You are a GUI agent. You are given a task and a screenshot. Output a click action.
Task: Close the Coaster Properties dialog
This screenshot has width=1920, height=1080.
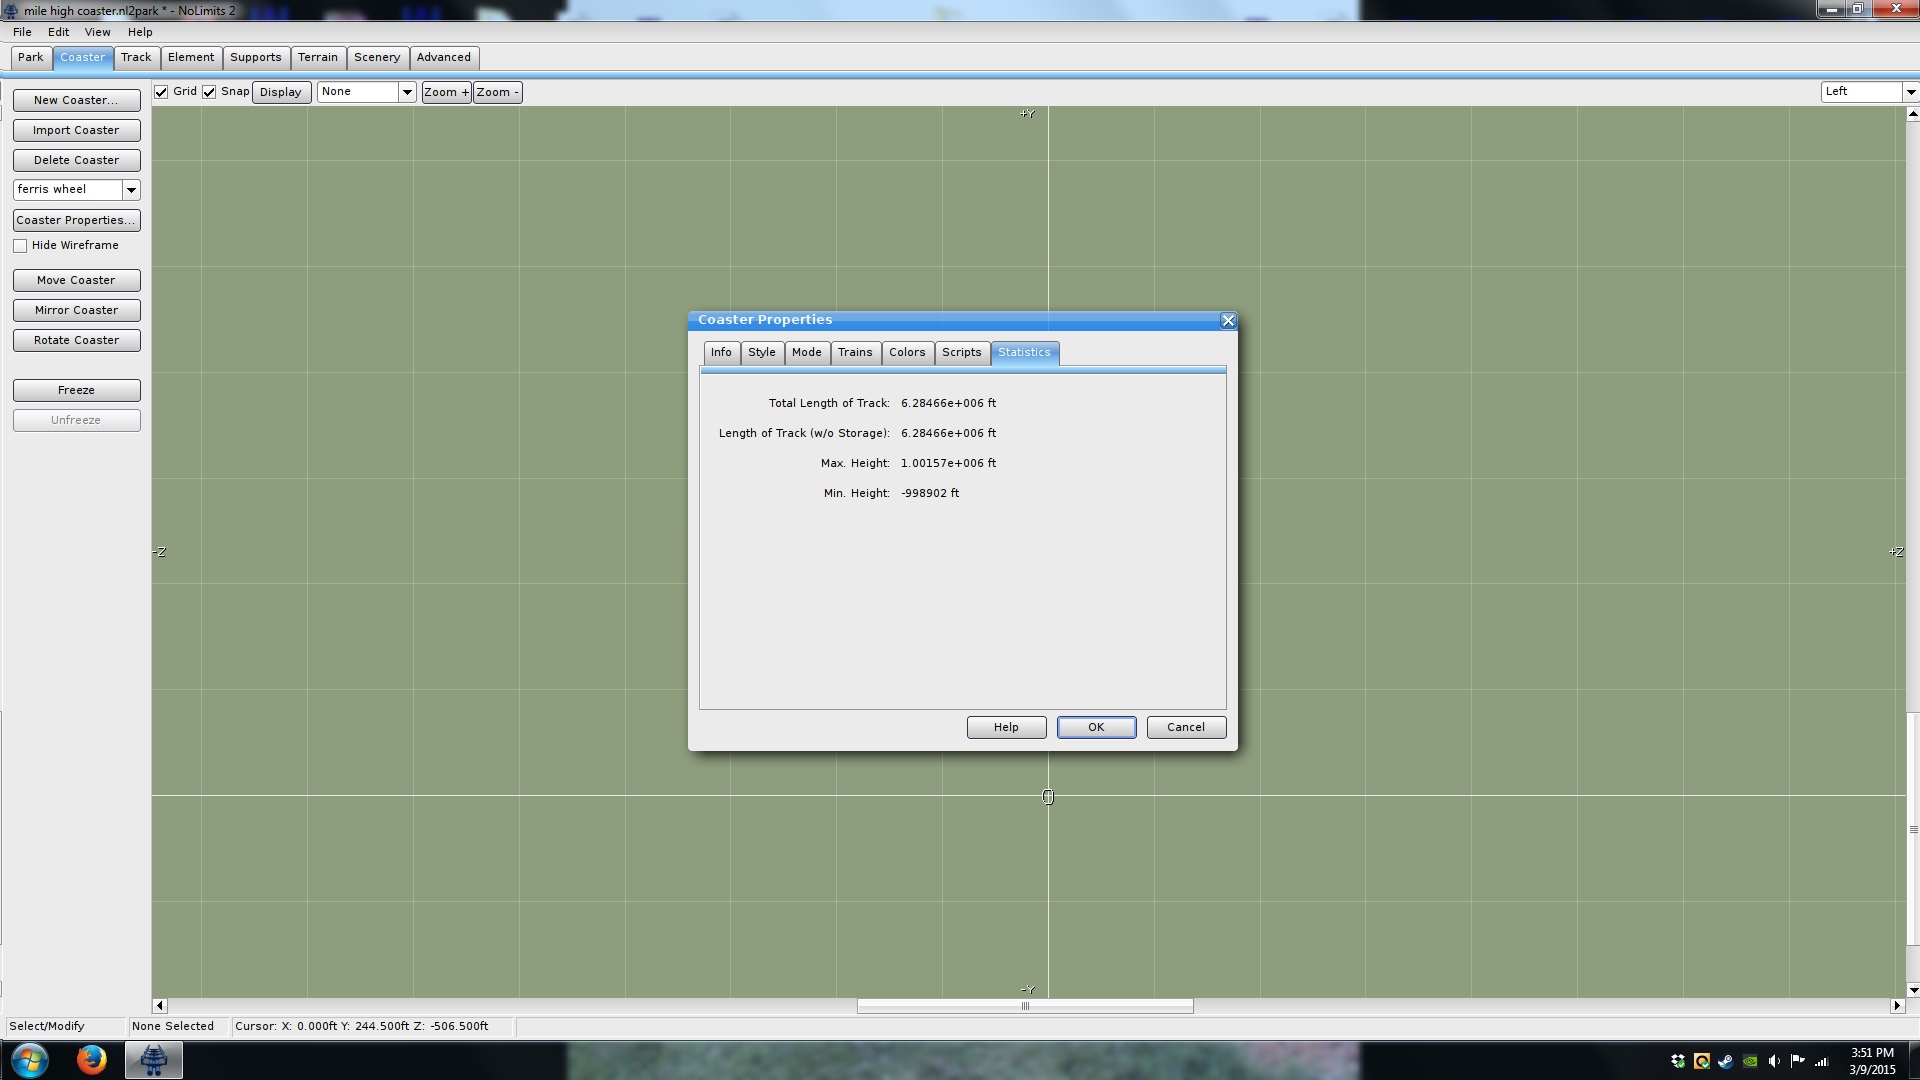coord(1228,321)
